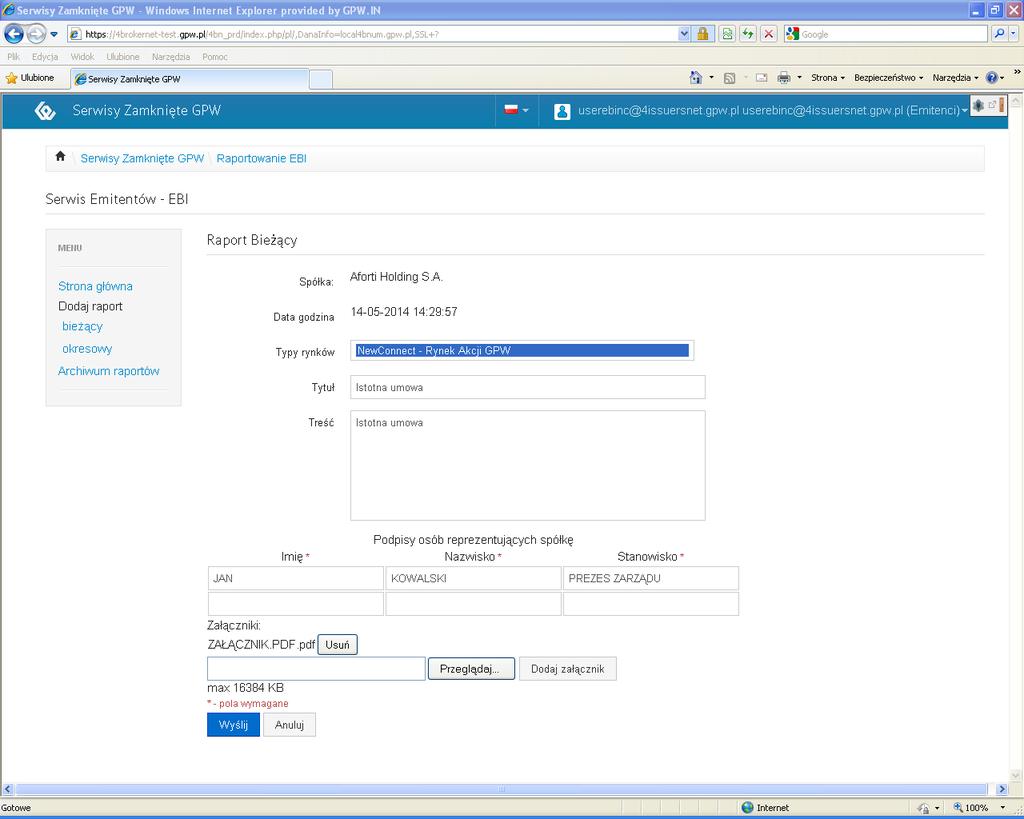Cancel the report with Anuluj
The width and height of the screenshot is (1024, 819).
click(x=289, y=725)
